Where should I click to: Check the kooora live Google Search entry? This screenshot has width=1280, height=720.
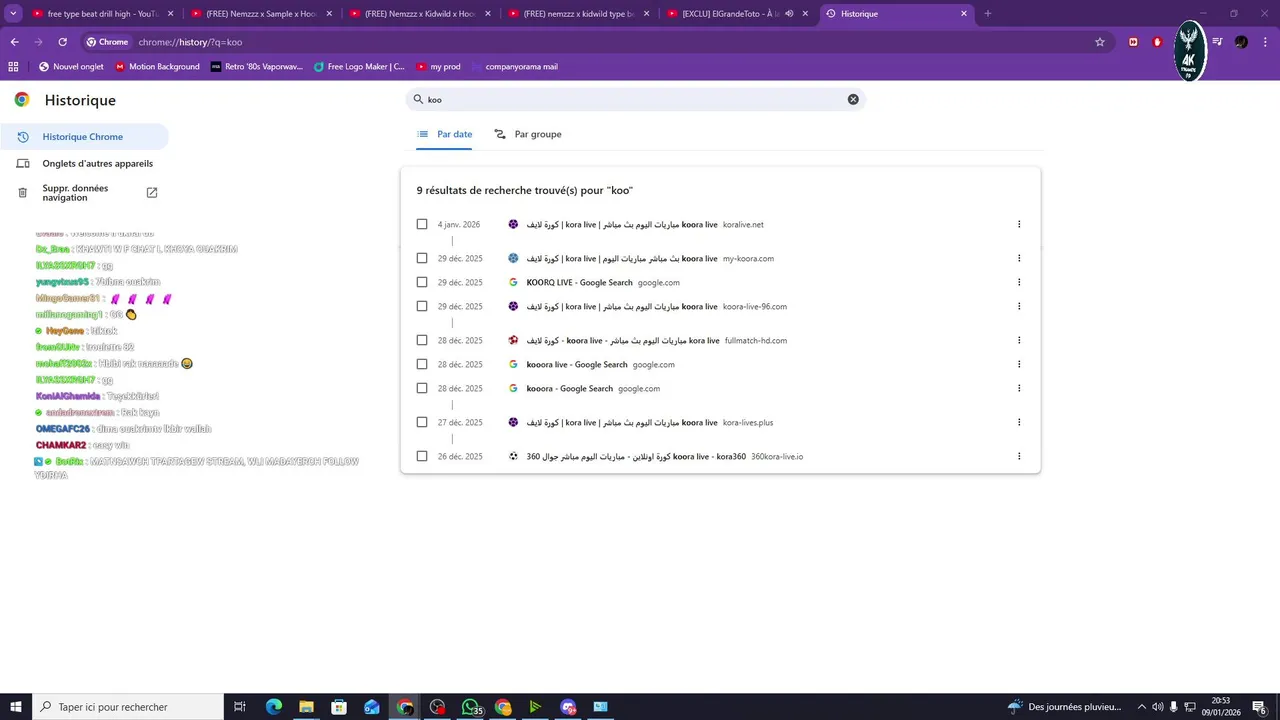[x=422, y=364]
